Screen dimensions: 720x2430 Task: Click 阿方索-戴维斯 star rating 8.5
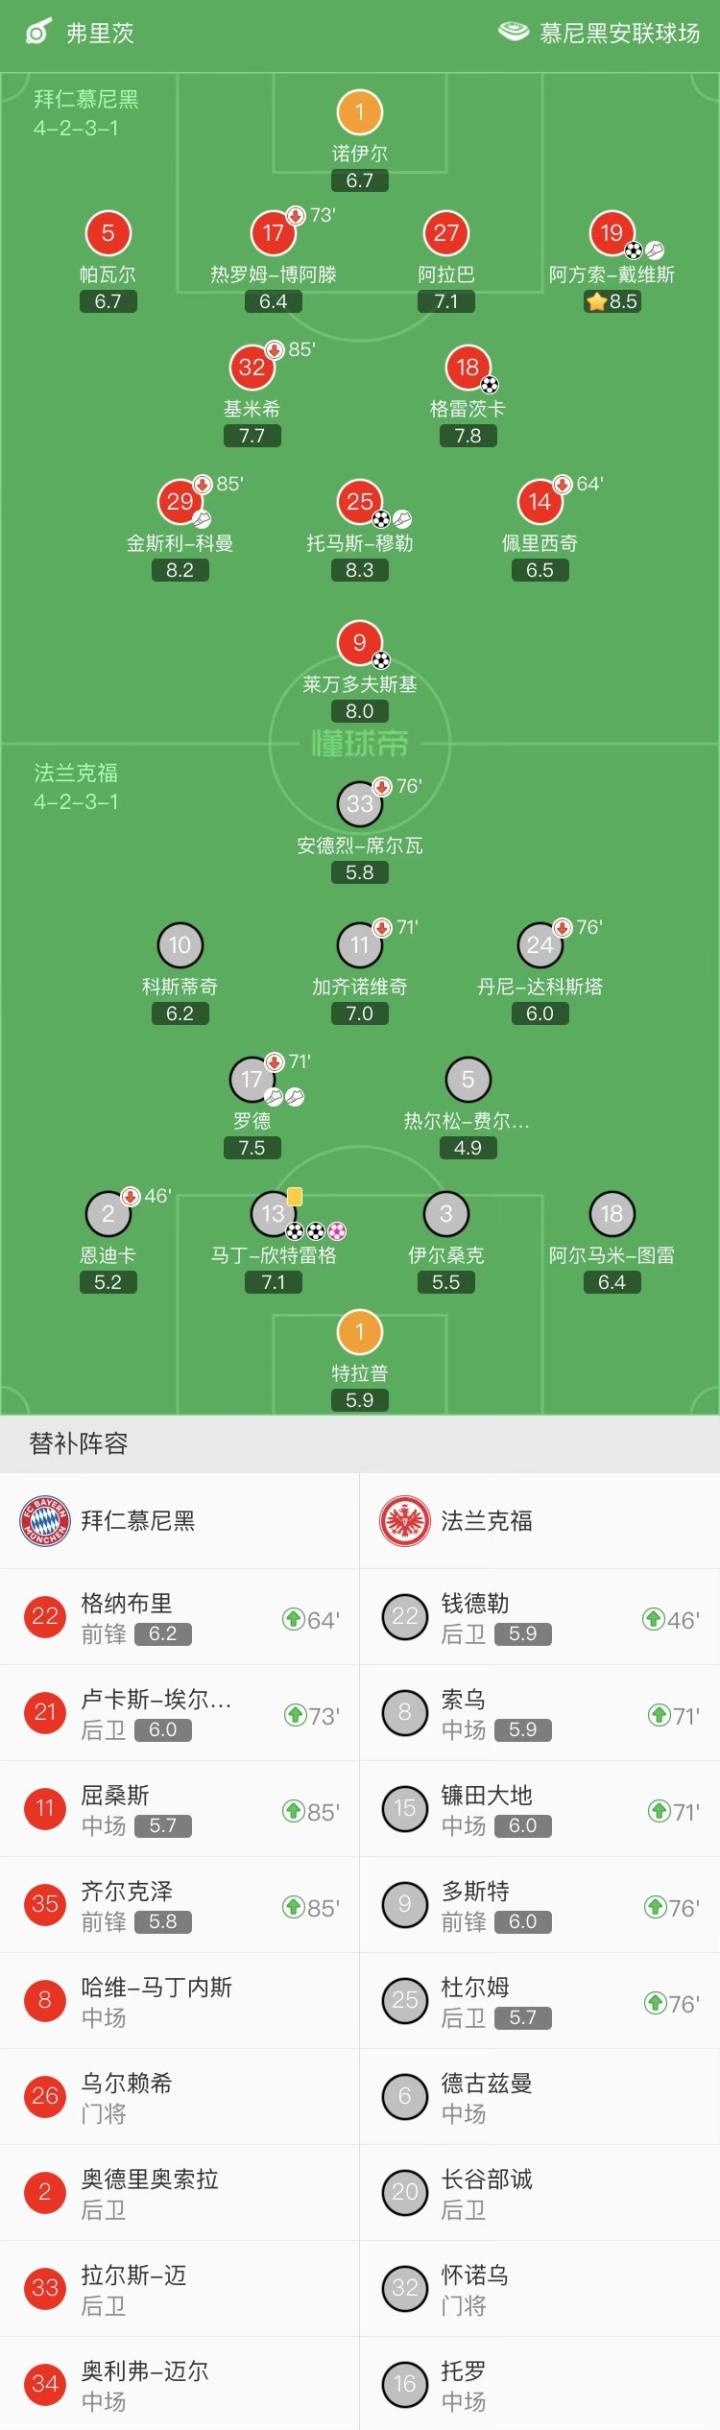pyautogui.click(x=612, y=301)
